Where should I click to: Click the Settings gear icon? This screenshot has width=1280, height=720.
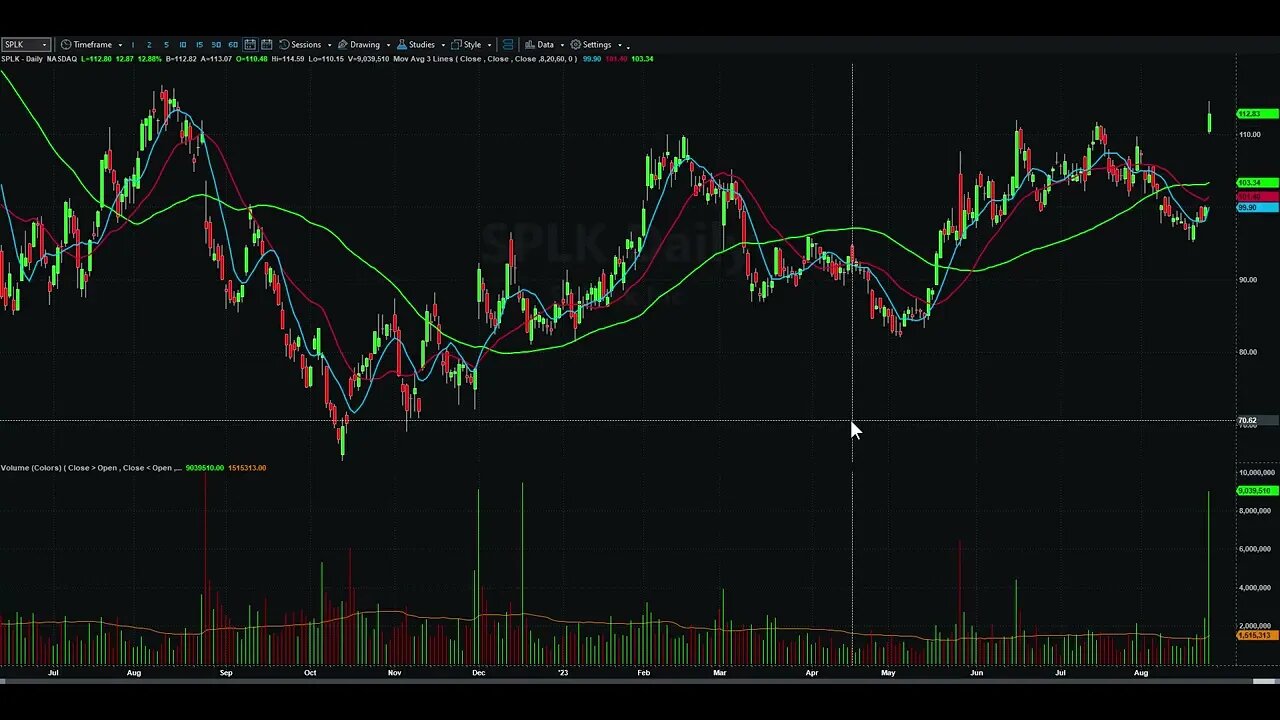click(x=575, y=45)
